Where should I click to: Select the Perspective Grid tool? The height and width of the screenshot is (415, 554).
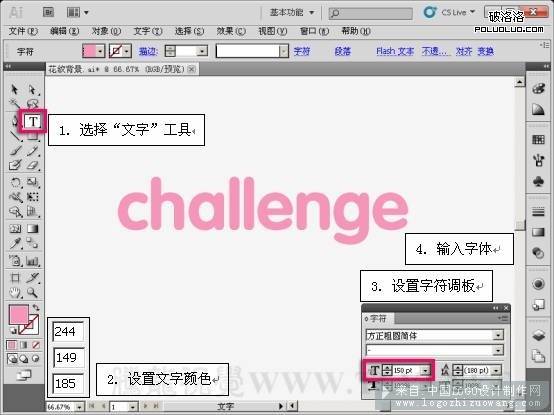tap(33, 212)
